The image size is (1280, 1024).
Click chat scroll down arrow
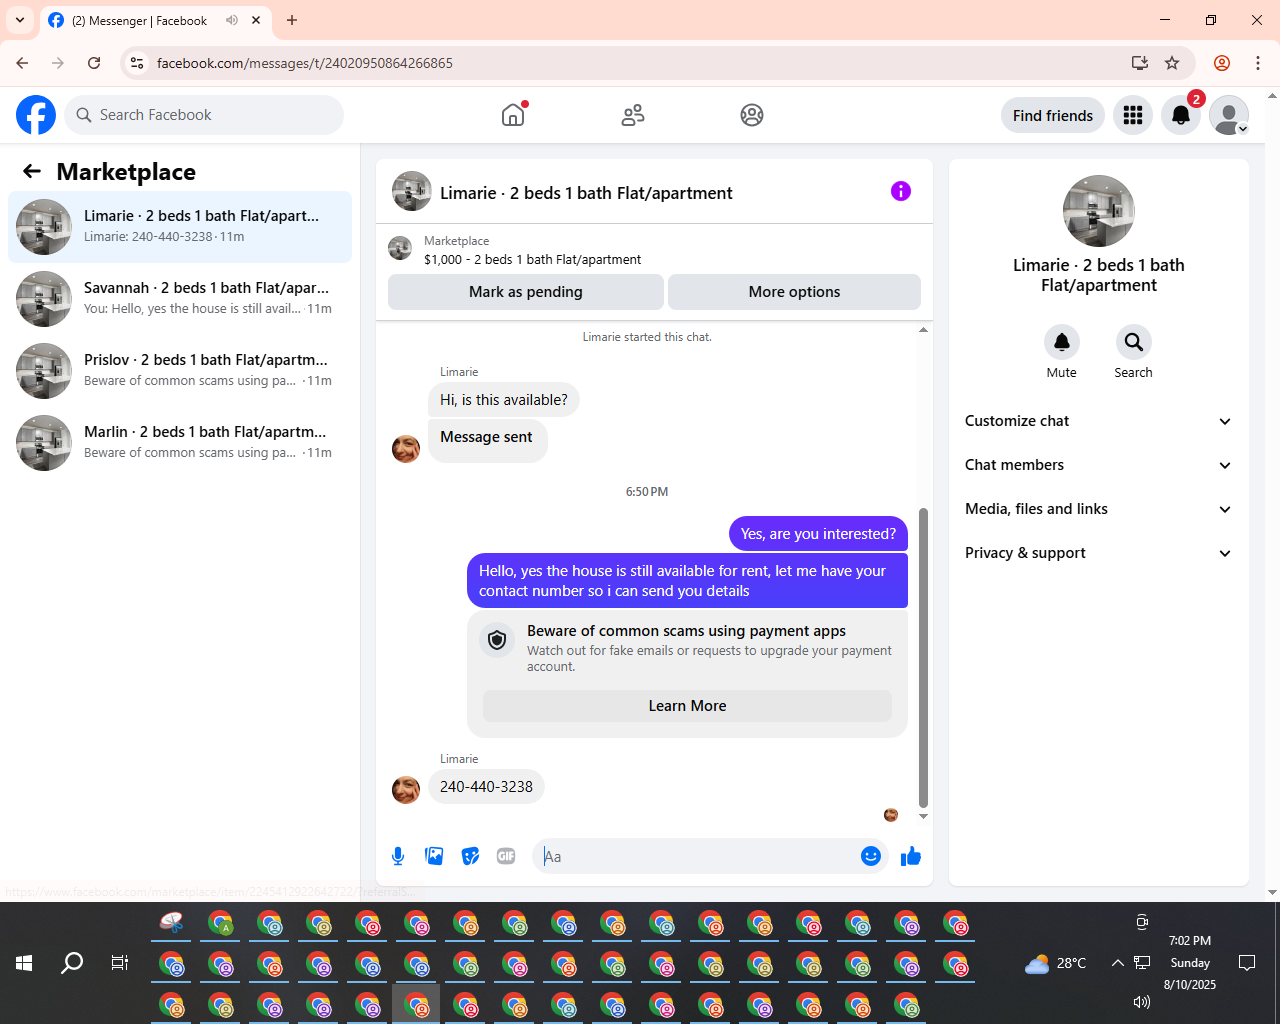click(x=923, y=816)
